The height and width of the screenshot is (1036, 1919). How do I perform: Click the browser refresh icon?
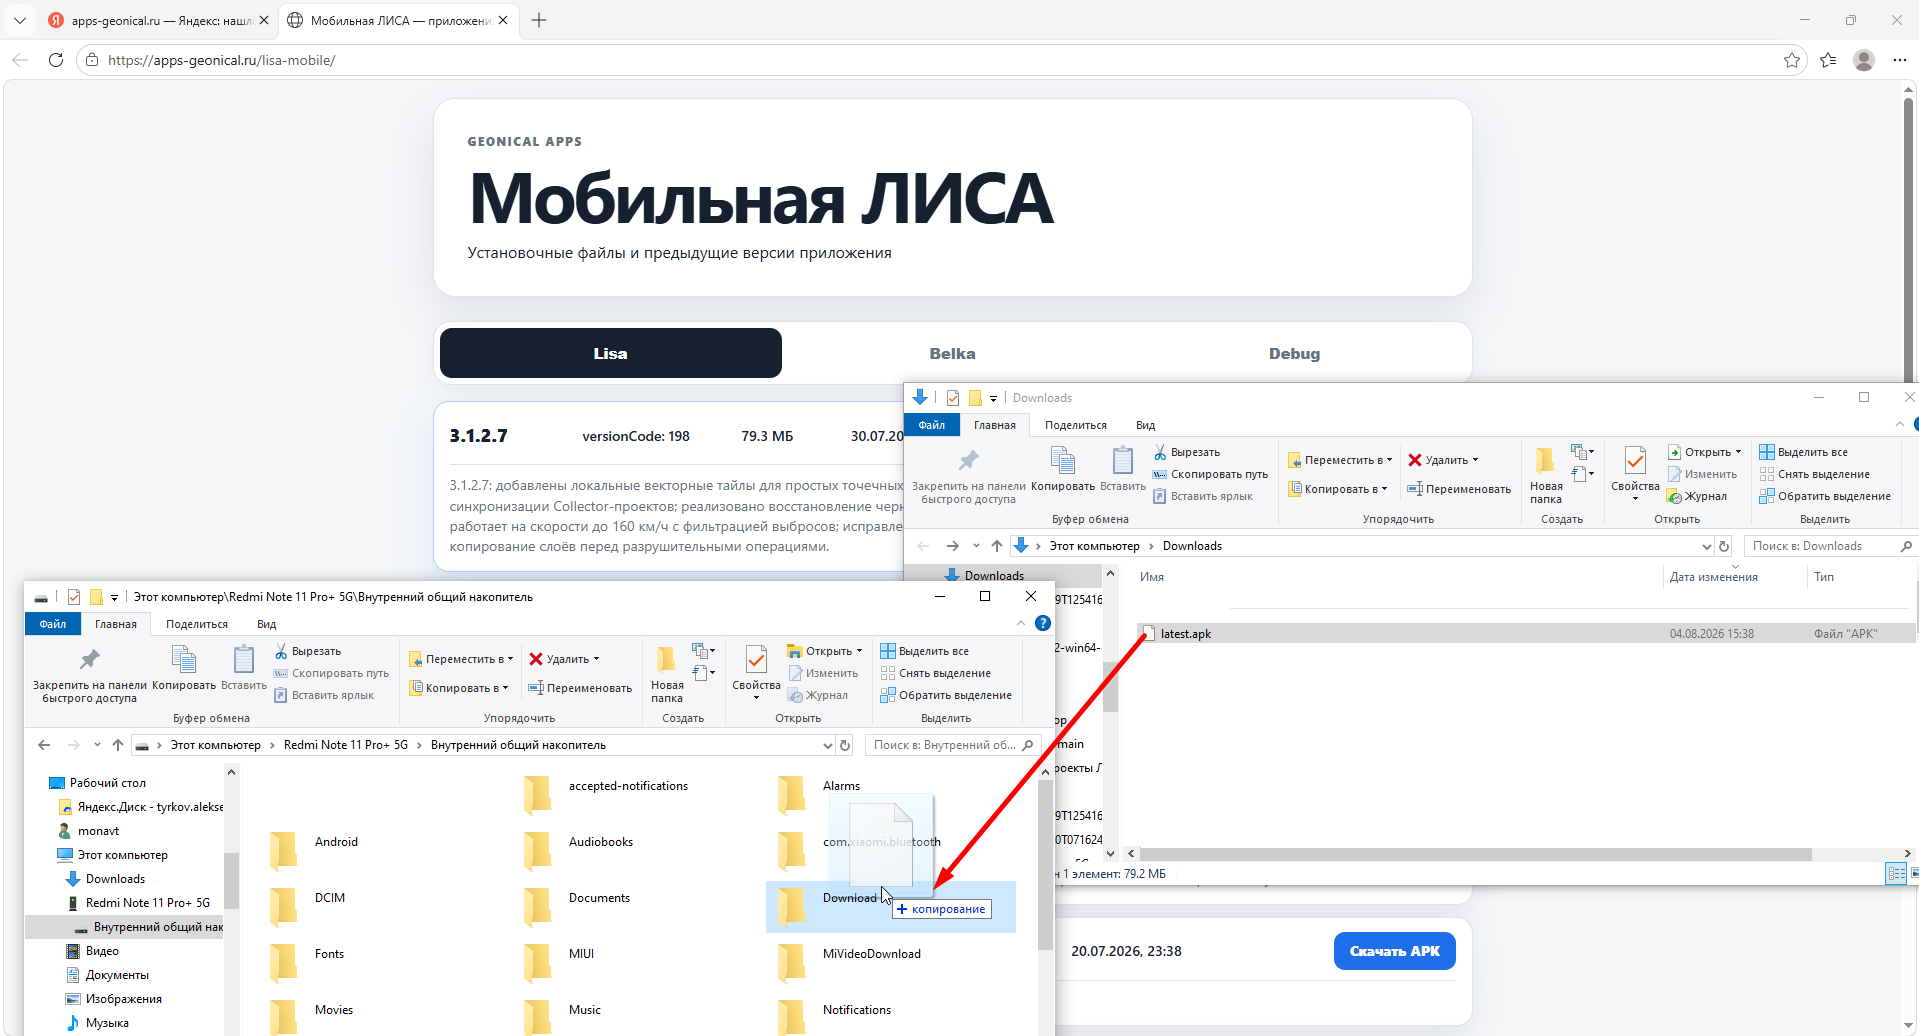click(56, 60)
